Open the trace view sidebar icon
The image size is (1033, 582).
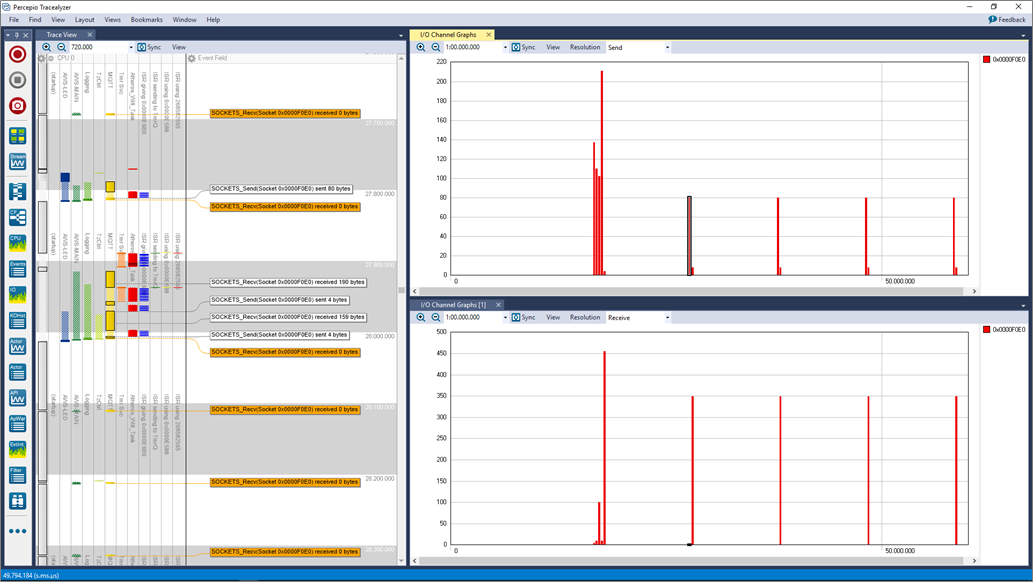click(x=17, y=191)
